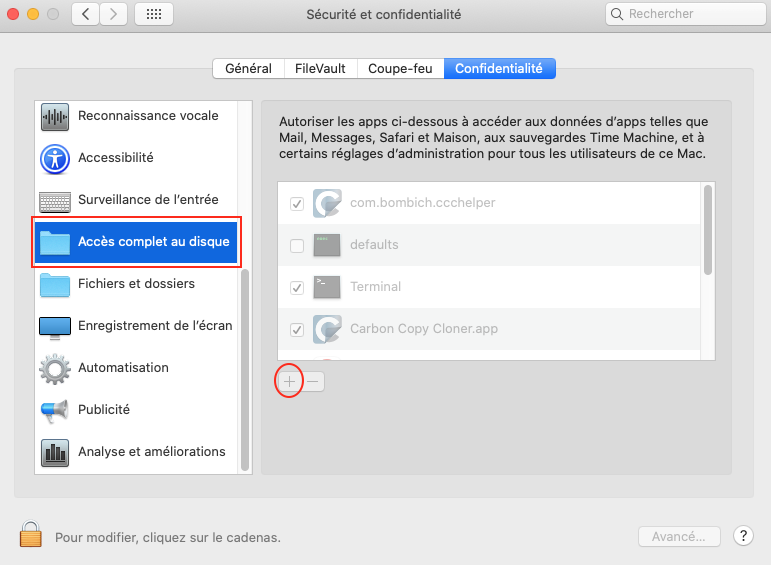Screen dimensions: 771x565
Task: Click 'Pour modifier, cliquez sur le cadenas' text
Action: [168, 537]
